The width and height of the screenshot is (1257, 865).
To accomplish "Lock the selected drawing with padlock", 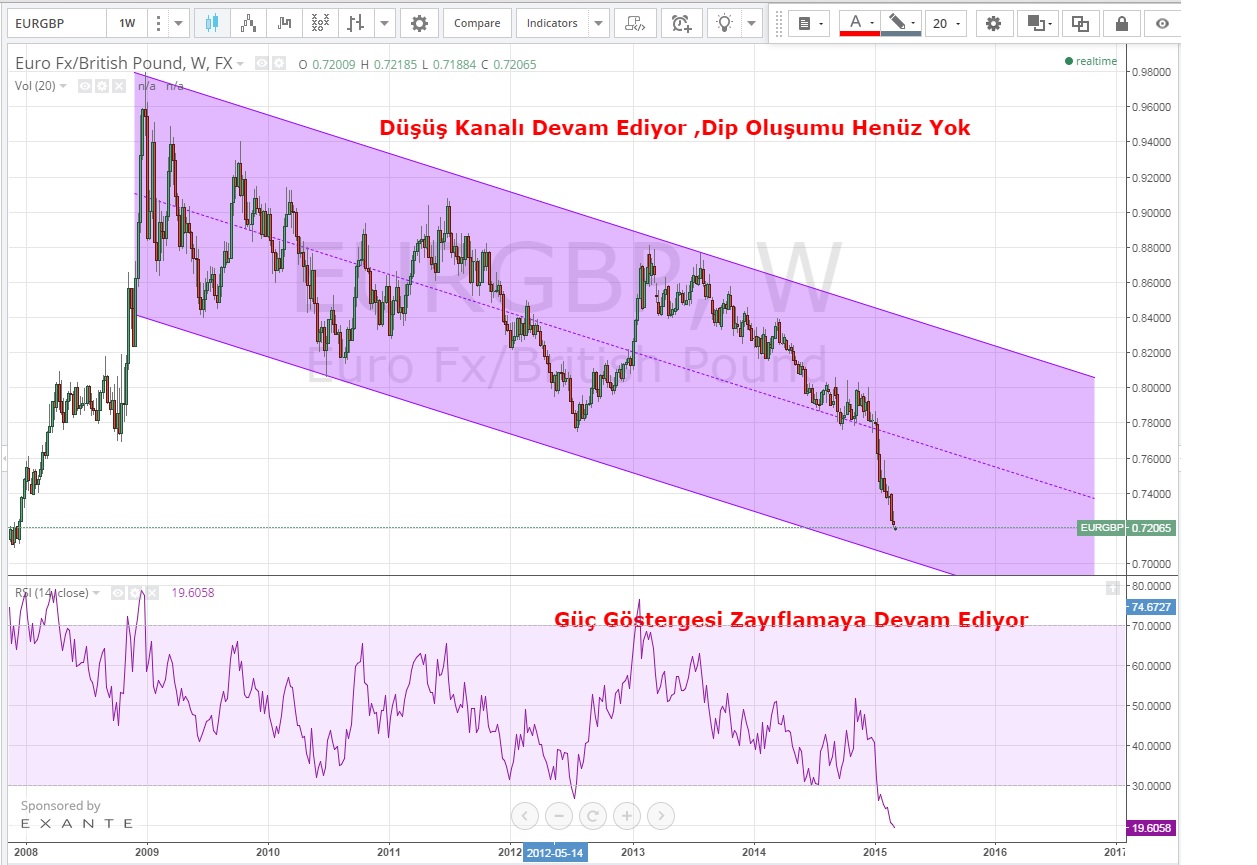I will coord(1122,23).
